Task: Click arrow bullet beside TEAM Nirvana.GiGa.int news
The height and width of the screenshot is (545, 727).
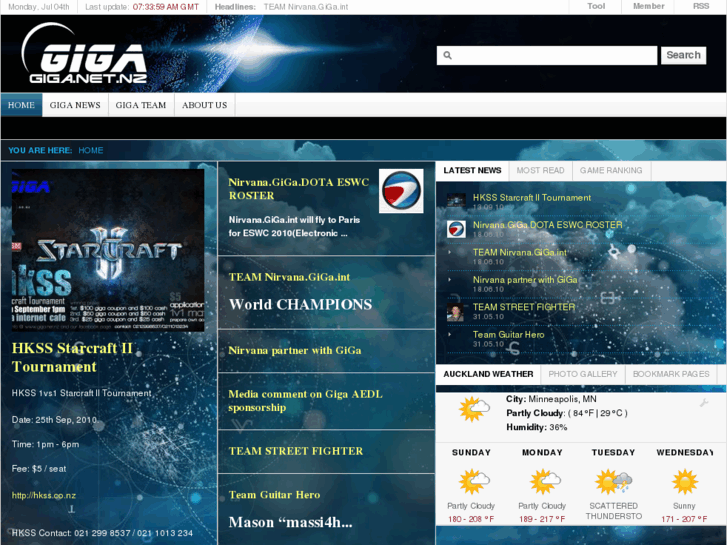Action: (x=449, y=252)
